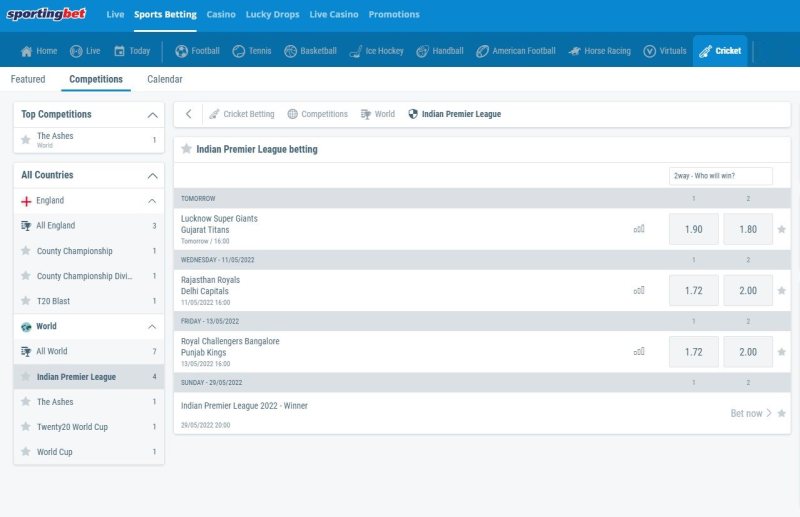
Task: Star the Indian Premier League betting heading
Action: pyautogui.click(x=186, y=149)
